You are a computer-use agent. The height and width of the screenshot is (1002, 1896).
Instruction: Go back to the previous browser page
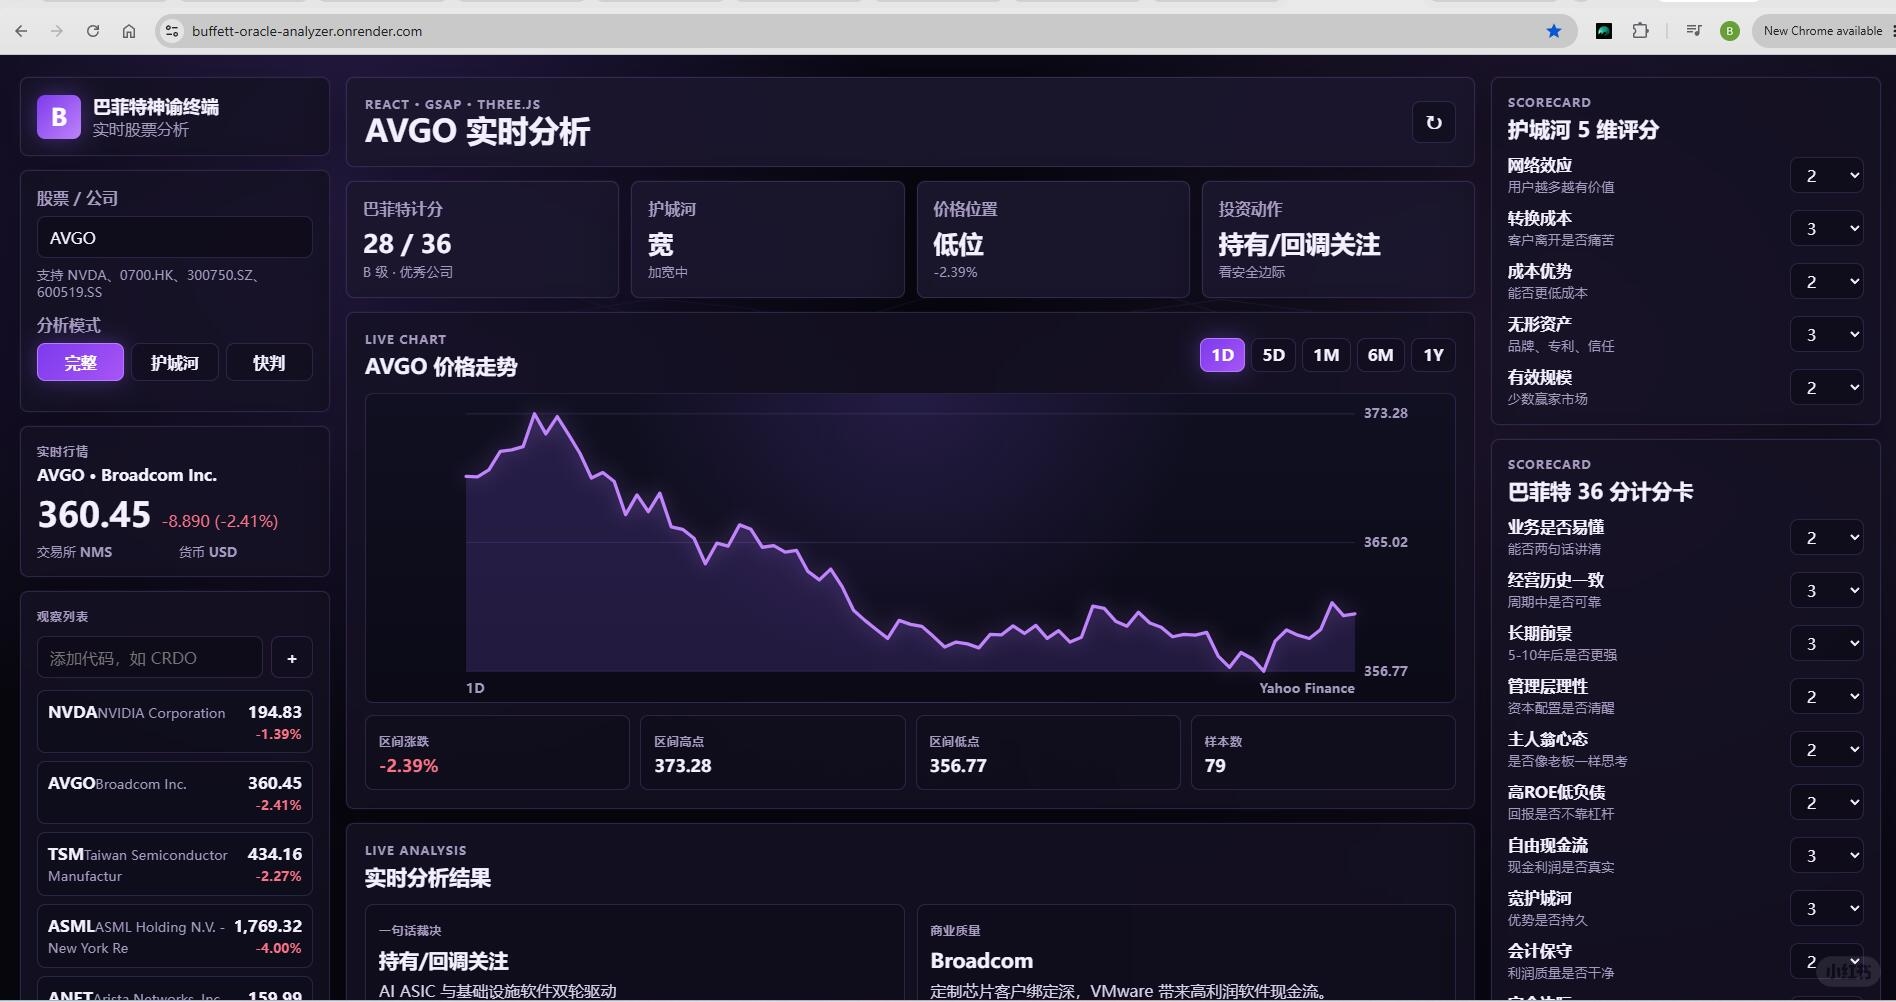pyautogui.click(x=21, y=31)
